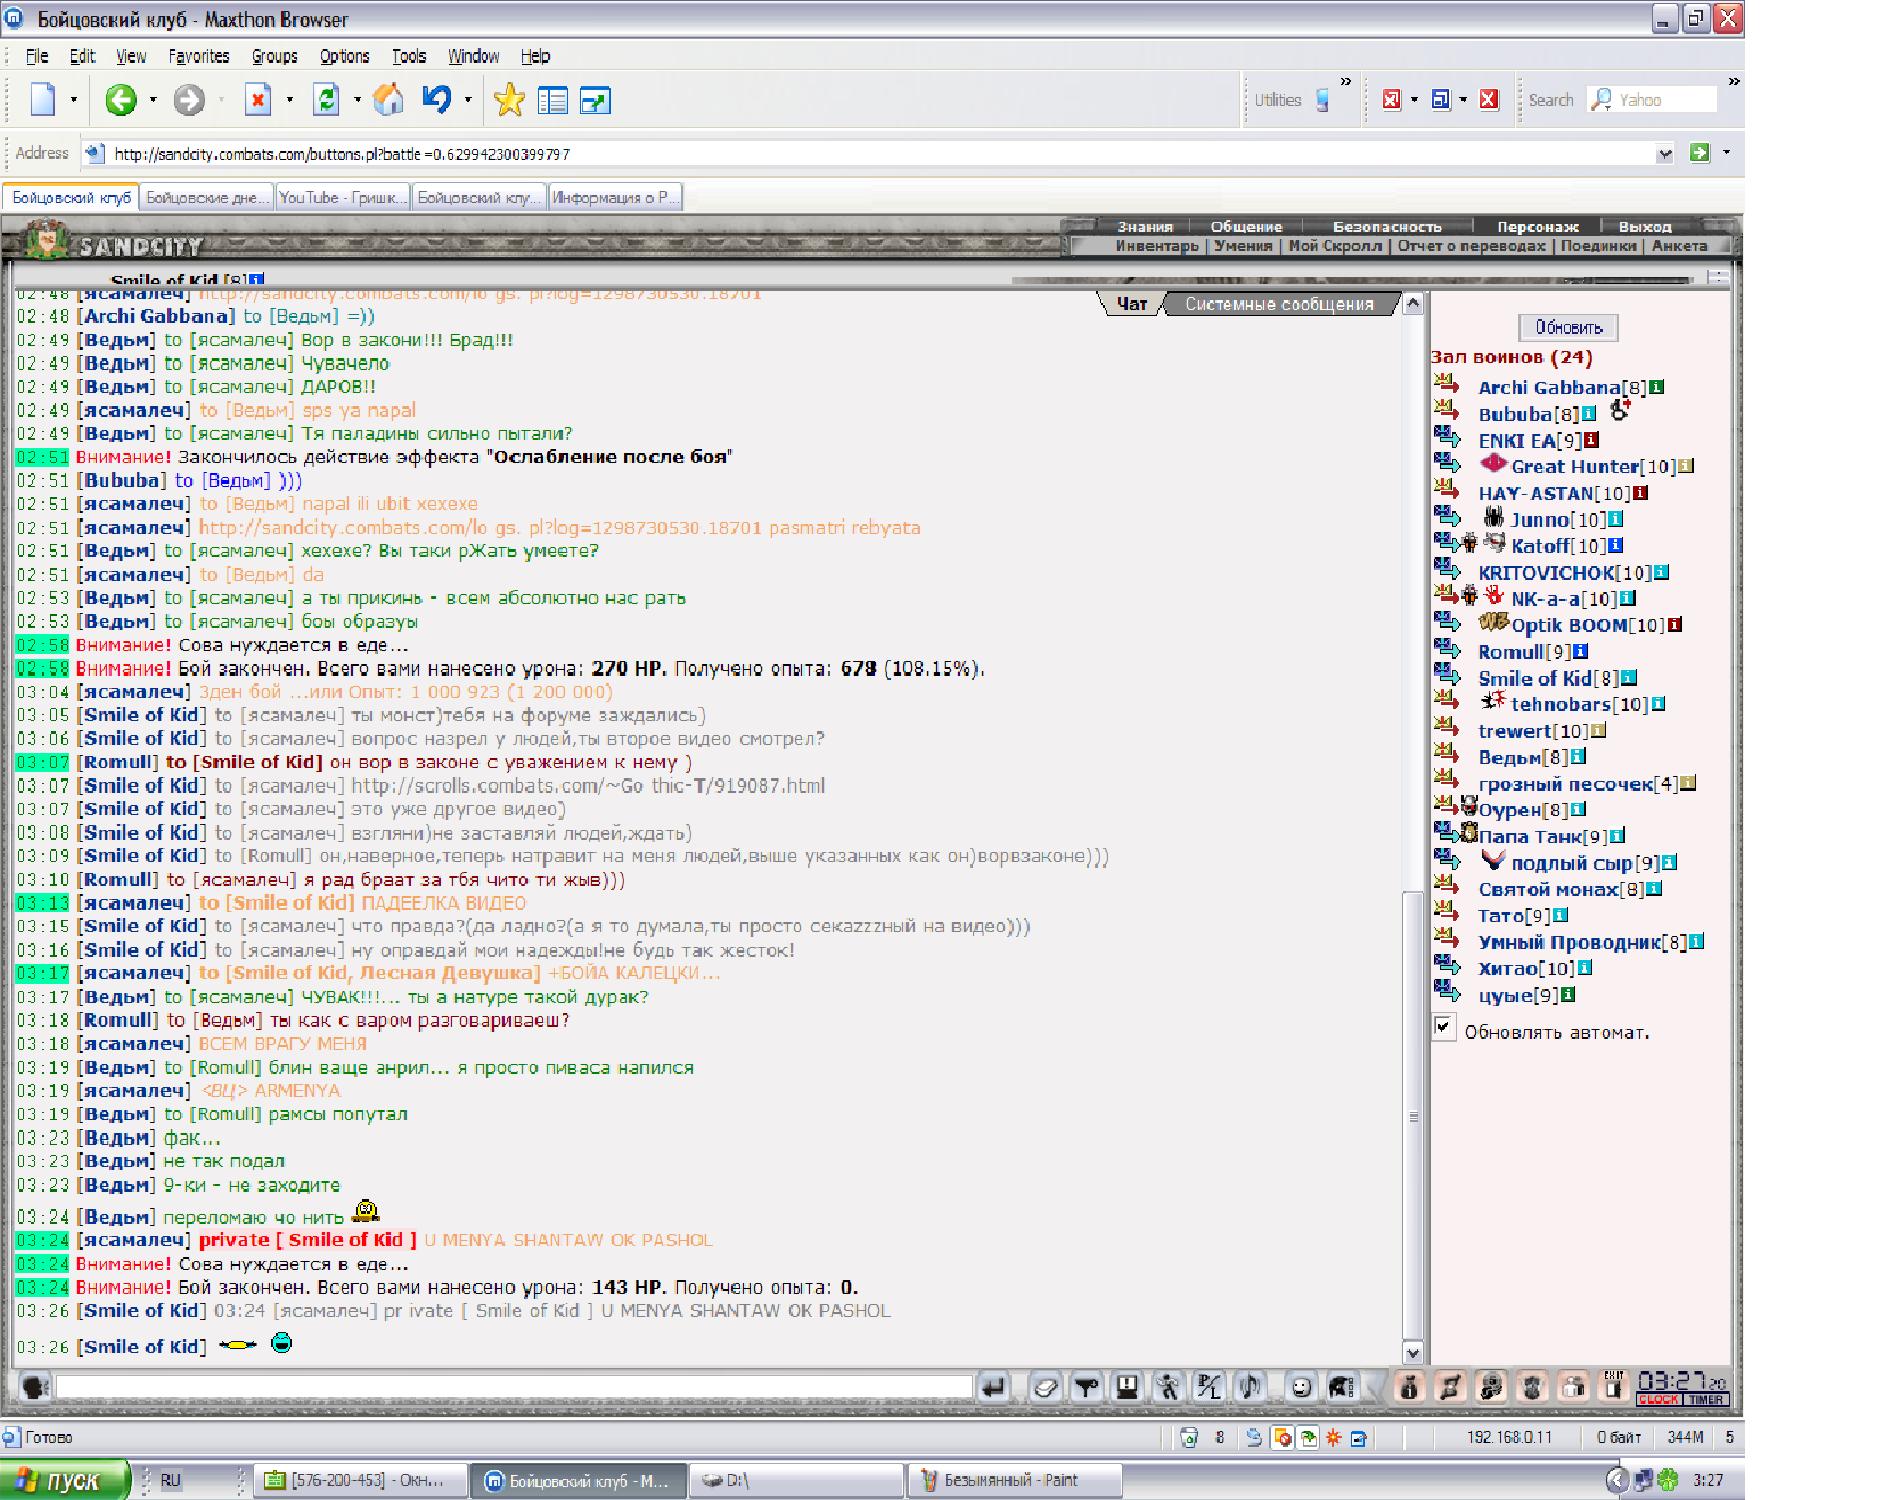Viewport: 1900px width, 1500px height.
Task: Open the Tools menu
Action: pos(408,56)
